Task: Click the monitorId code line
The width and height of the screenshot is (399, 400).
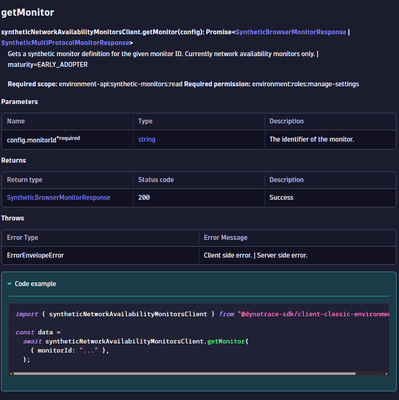Action: click(69, 350)
